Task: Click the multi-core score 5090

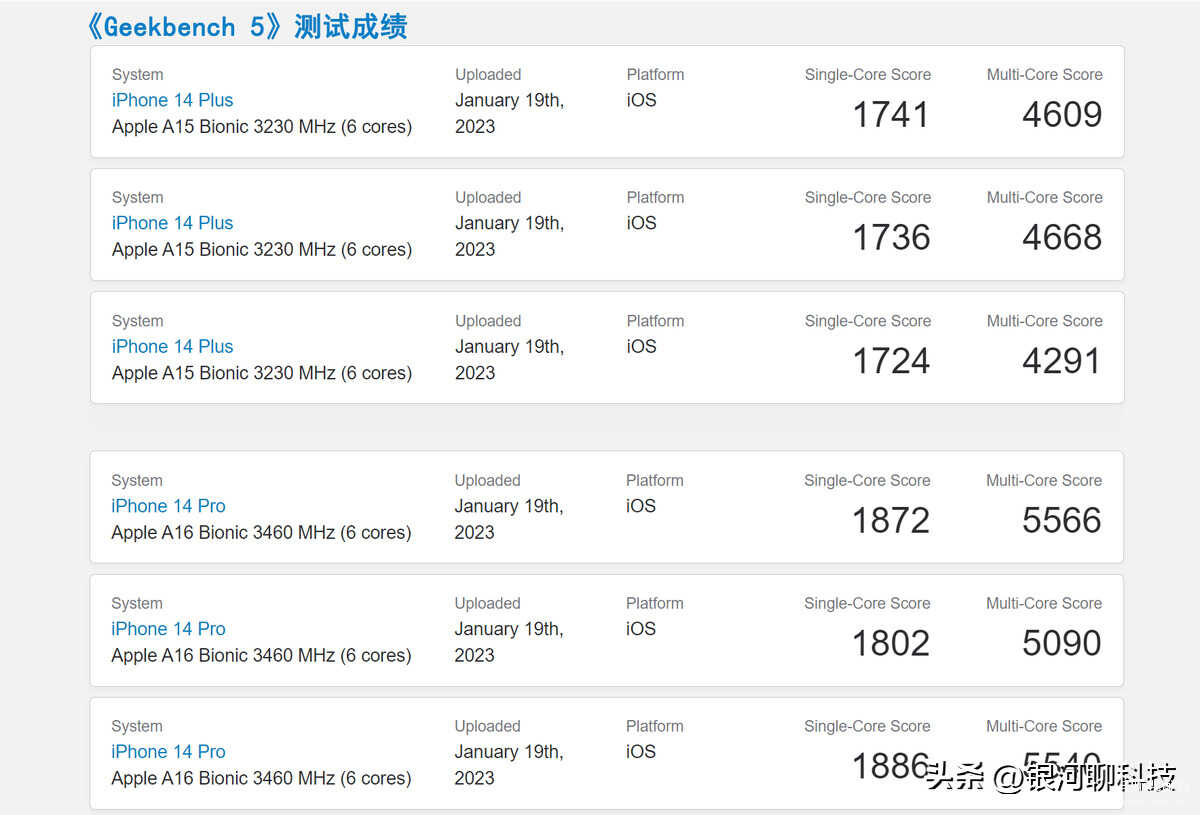Action: click(x=1062, y=644)
